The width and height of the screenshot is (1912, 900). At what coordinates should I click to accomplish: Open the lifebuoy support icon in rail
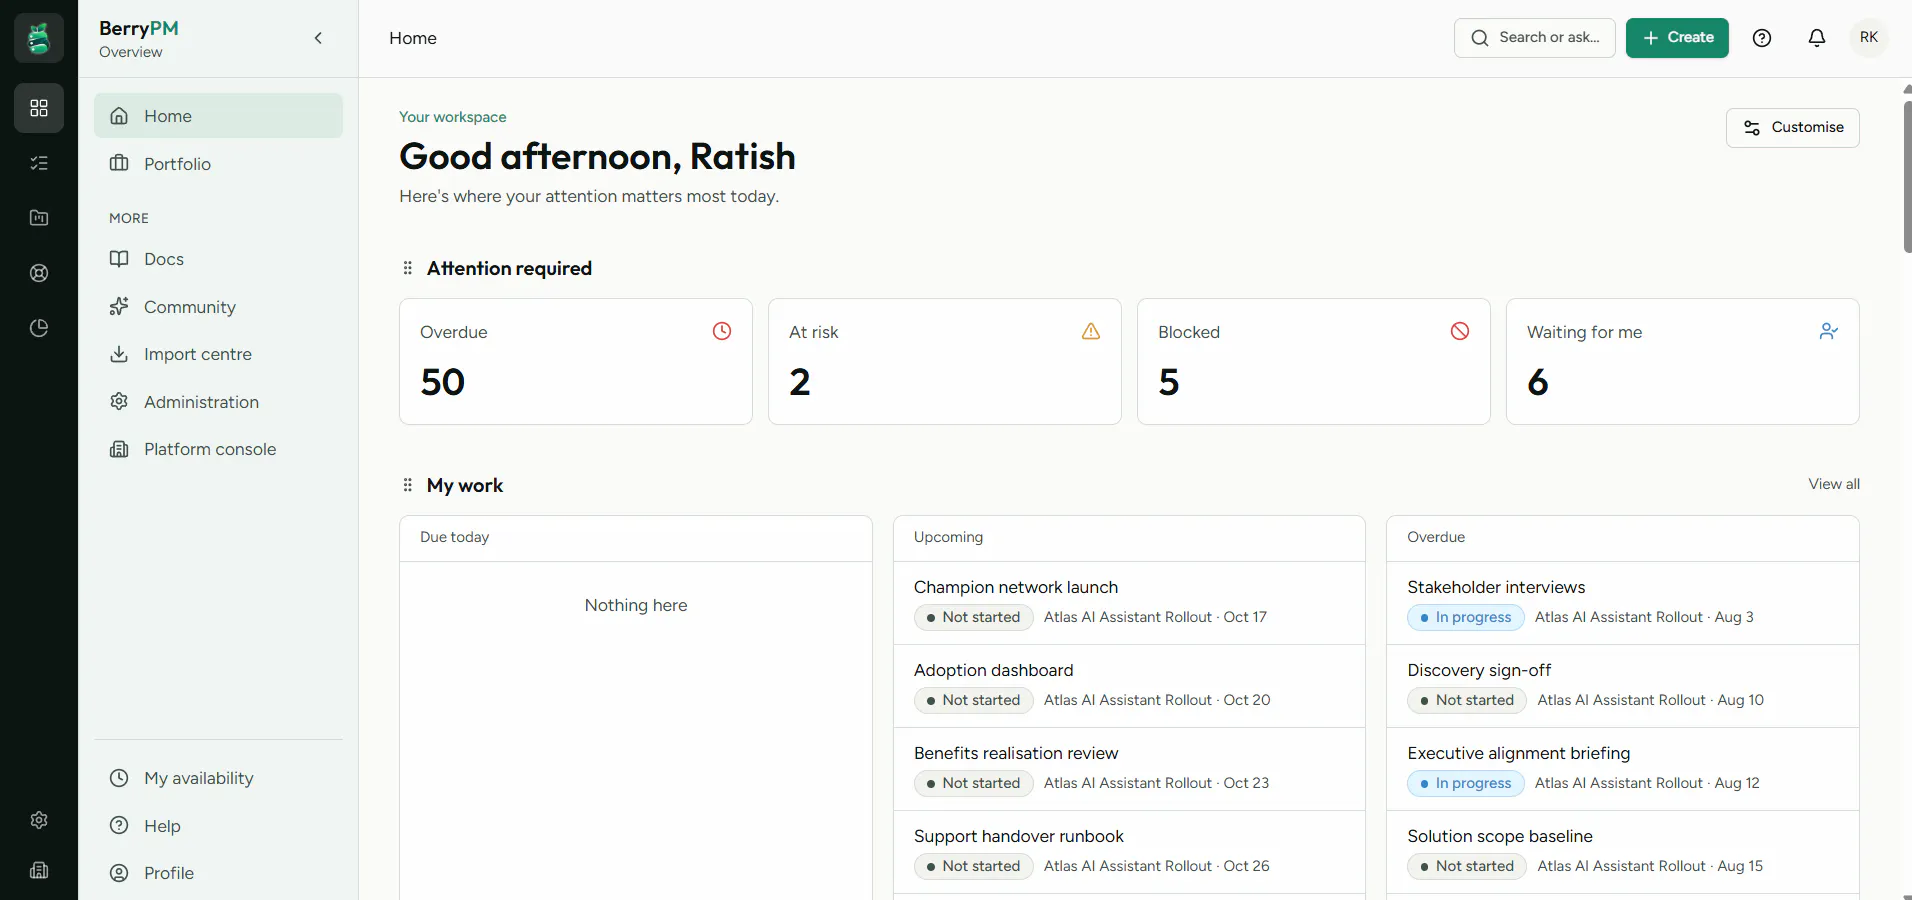tap(39, 273)
